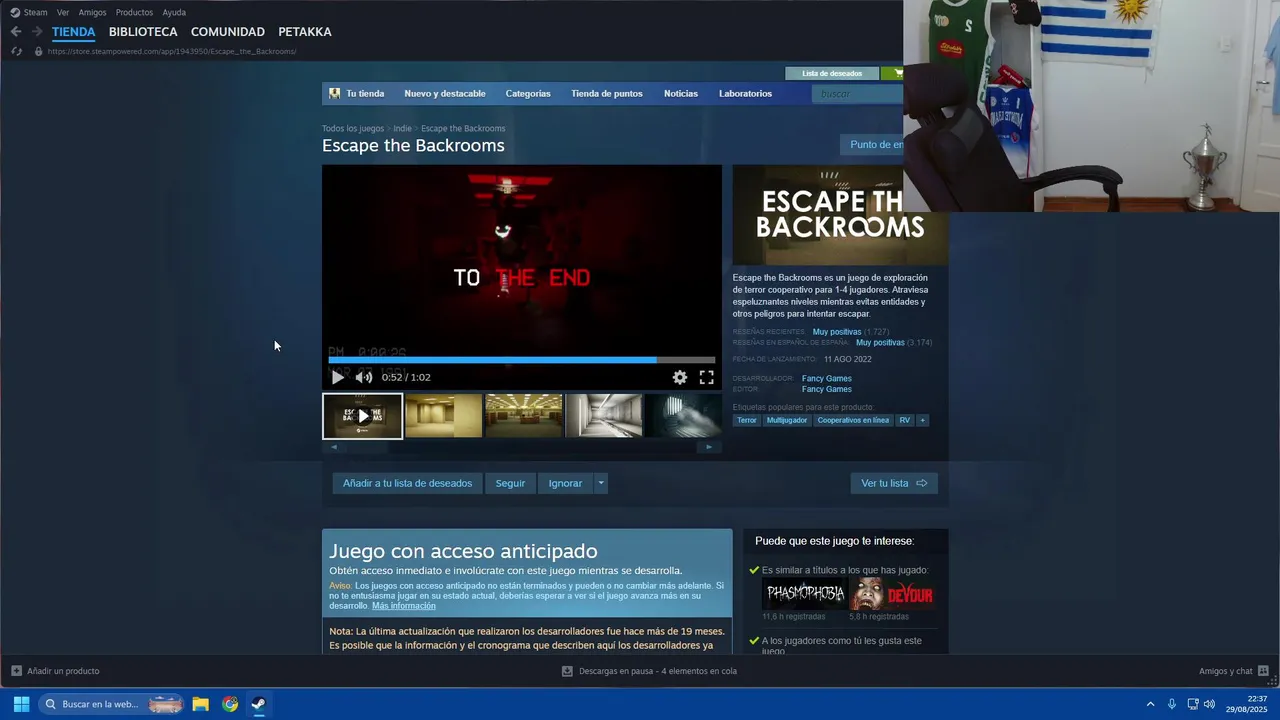
Task: Expand the Categorías menu
Action: pyautogui.click(x=528, y=94)
